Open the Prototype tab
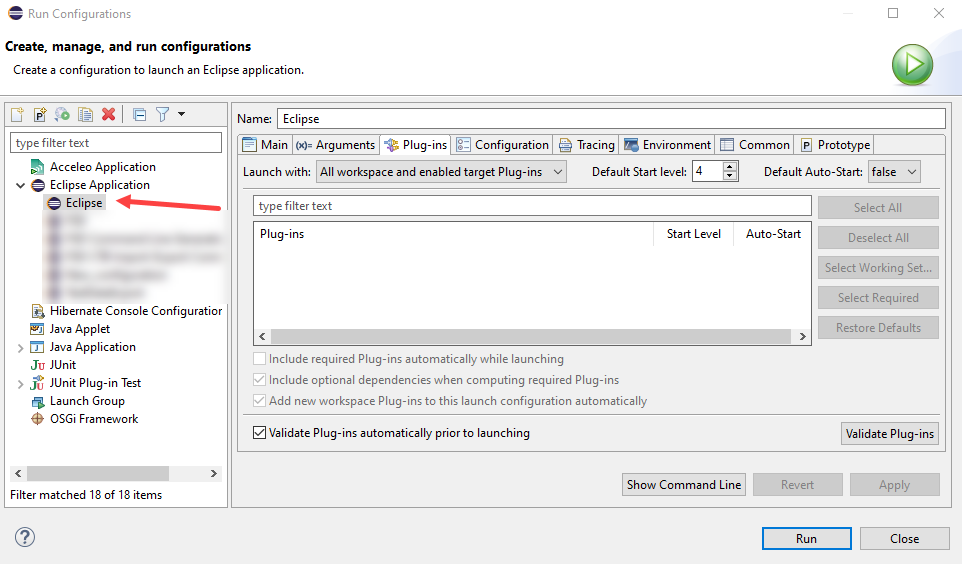This screenshot has width=962, height=564. click(835, 145)
